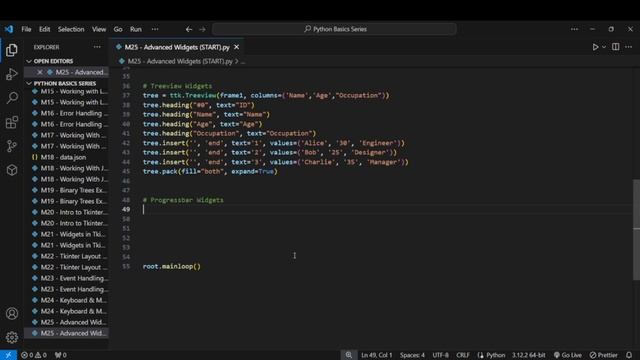Image resolution: width=640 pixels, height=360 pixels.
Task: Go back with the left arrow
Action: (189, 29)
